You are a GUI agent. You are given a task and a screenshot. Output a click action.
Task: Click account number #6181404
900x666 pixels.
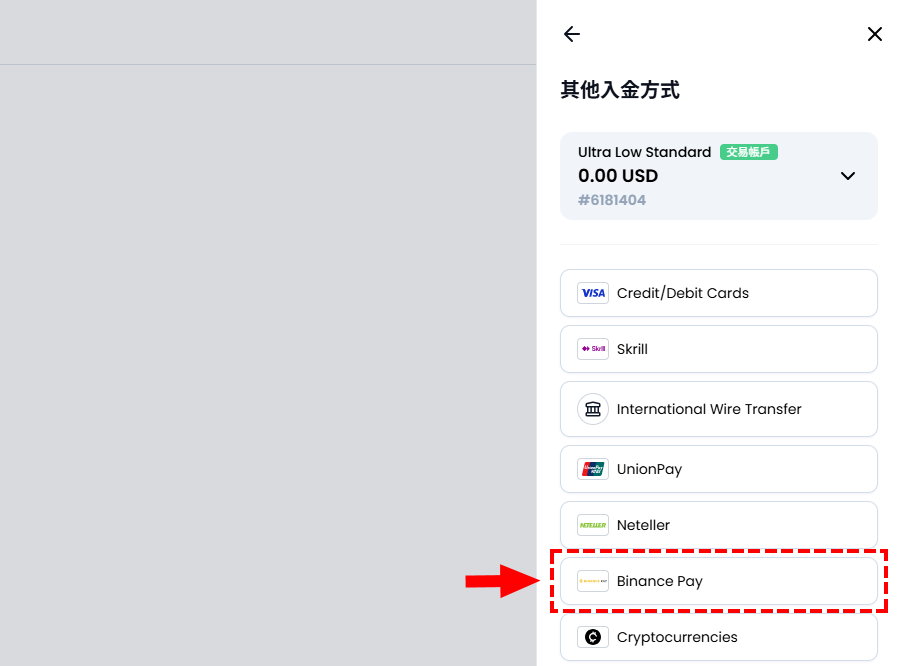point(612,200)
